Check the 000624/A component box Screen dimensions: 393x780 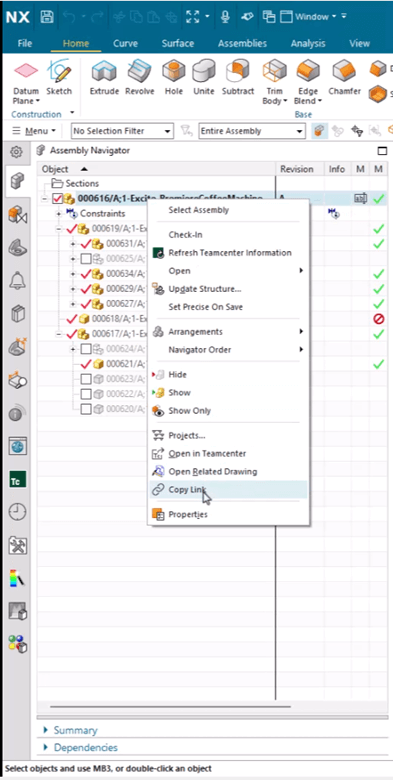pyautogui.click(x=86, y=349)
